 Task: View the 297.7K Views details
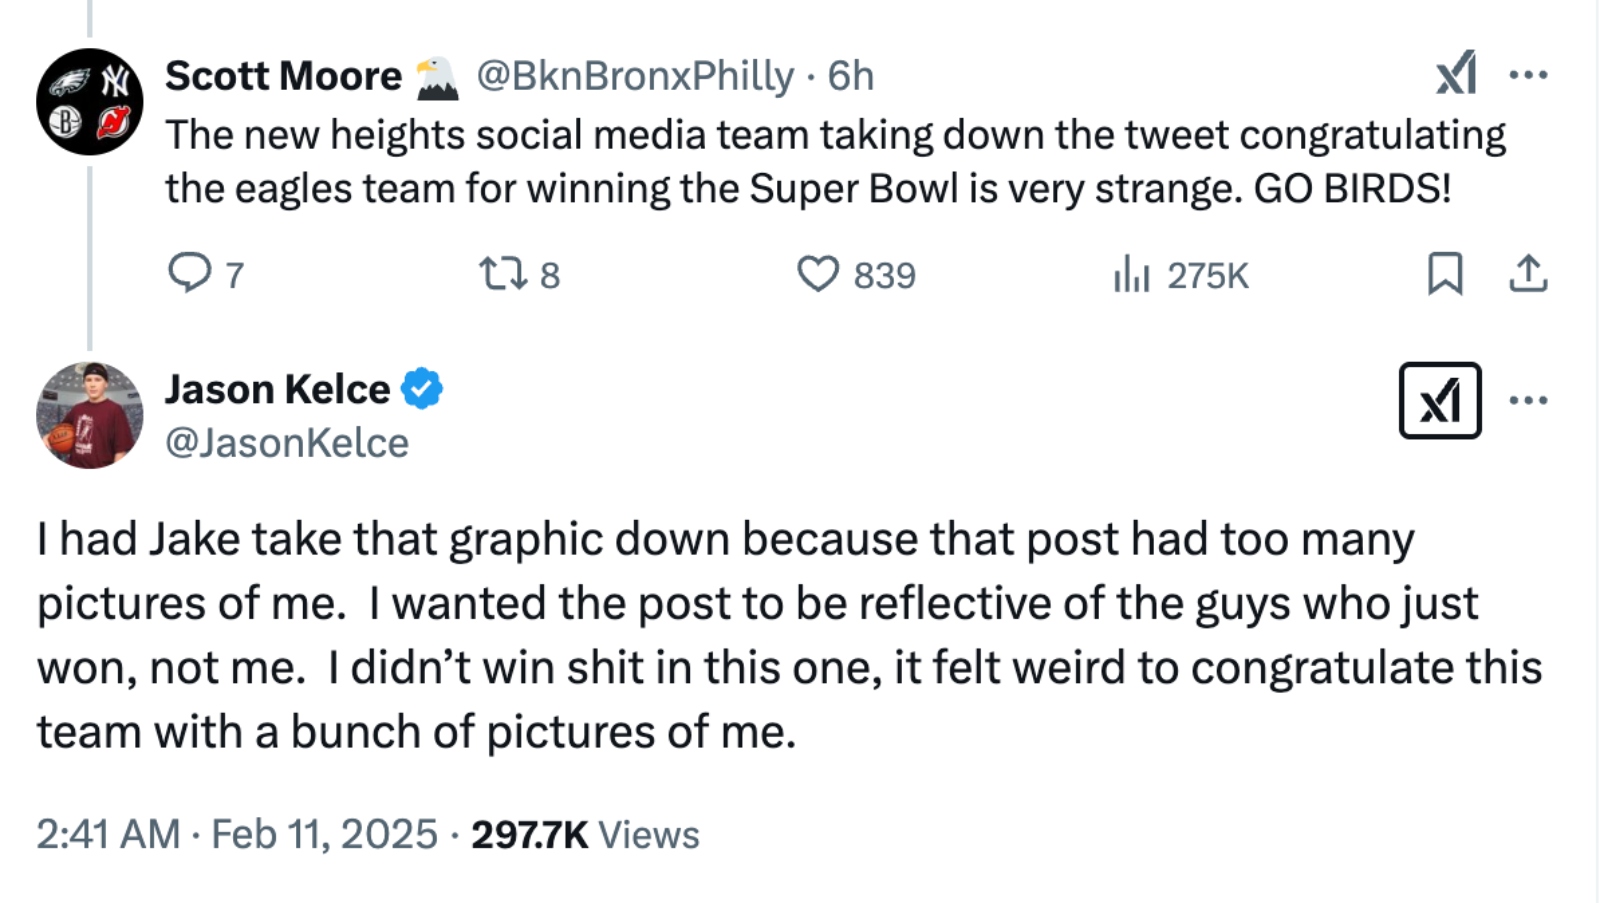(x=583, y=830)
